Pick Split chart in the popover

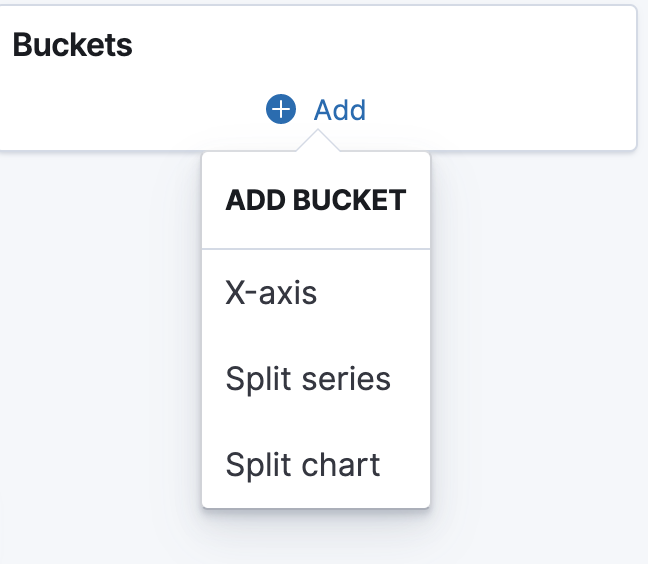click(316, 464)
